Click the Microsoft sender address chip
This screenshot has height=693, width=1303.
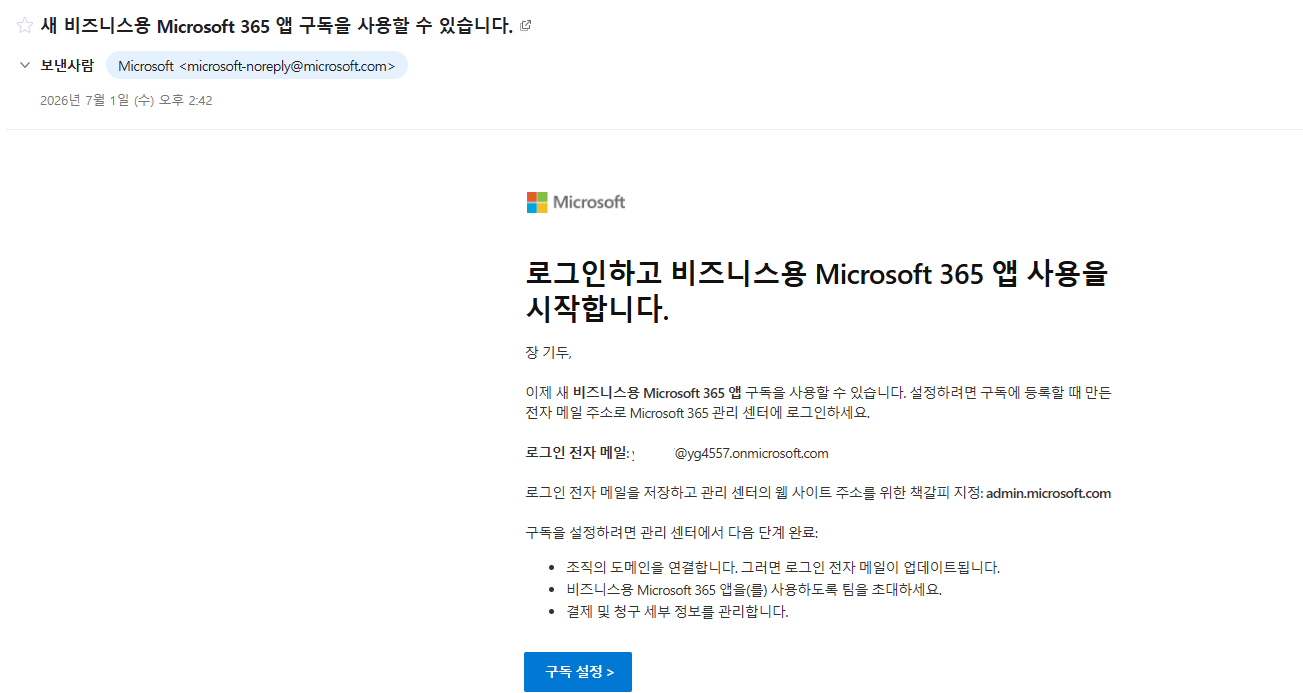(x=256, y=66)
